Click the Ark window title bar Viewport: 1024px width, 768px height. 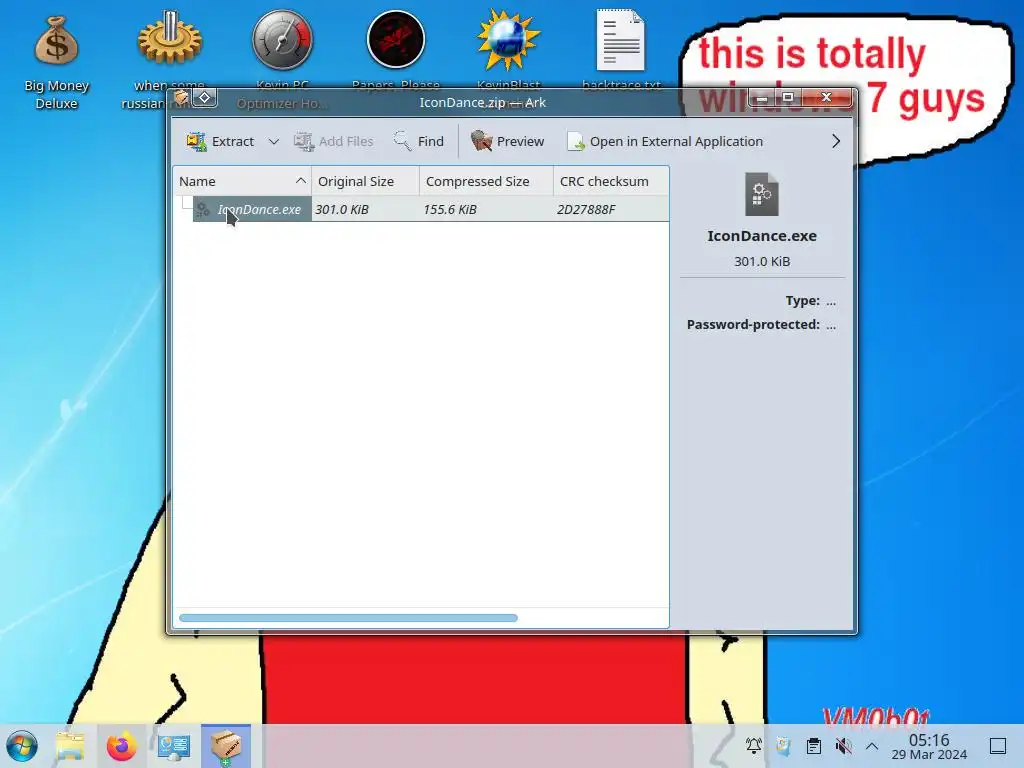(483, 103)
